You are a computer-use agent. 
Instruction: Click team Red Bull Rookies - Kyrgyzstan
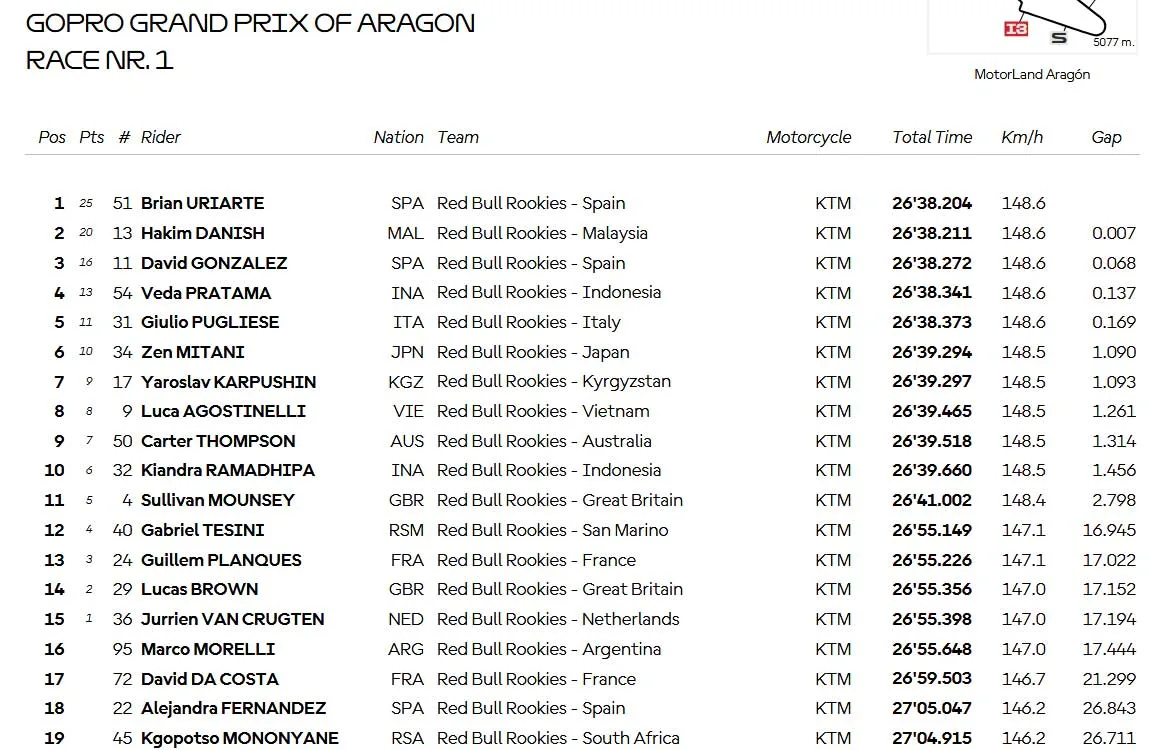[x=554, y=382]
